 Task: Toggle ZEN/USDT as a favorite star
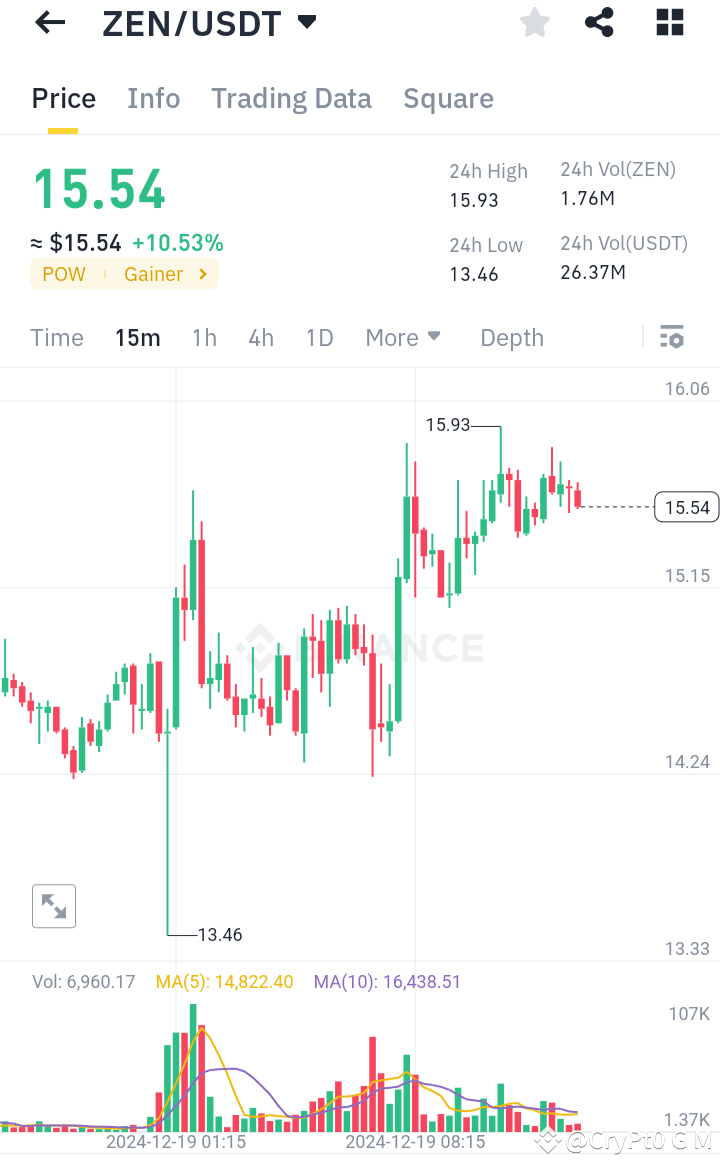(x=534, y=22)
